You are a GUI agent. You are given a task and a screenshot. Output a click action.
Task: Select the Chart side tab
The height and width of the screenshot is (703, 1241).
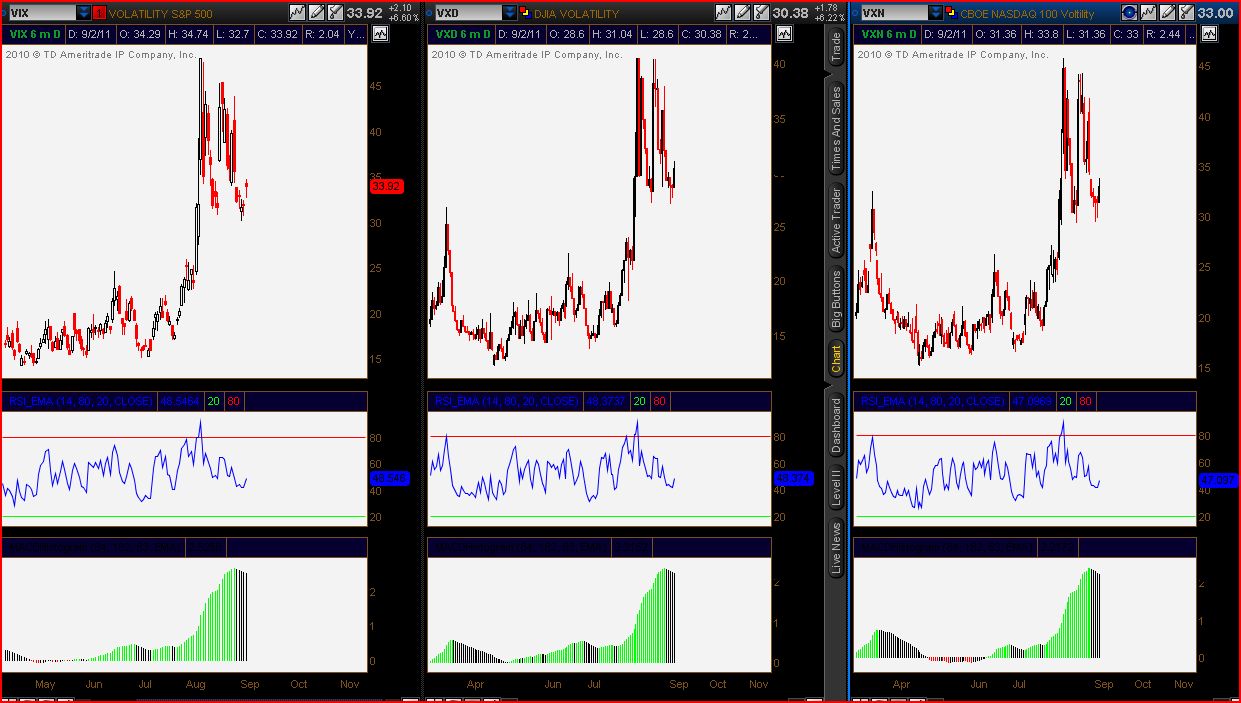pyautogui.click(x=836, y=358)
